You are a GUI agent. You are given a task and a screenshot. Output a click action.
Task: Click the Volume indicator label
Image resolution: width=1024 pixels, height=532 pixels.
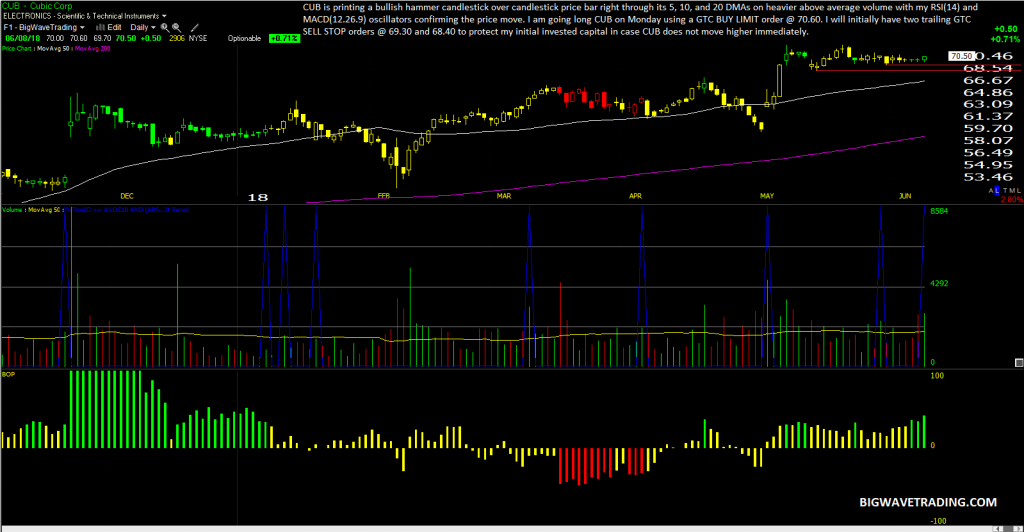12,210
